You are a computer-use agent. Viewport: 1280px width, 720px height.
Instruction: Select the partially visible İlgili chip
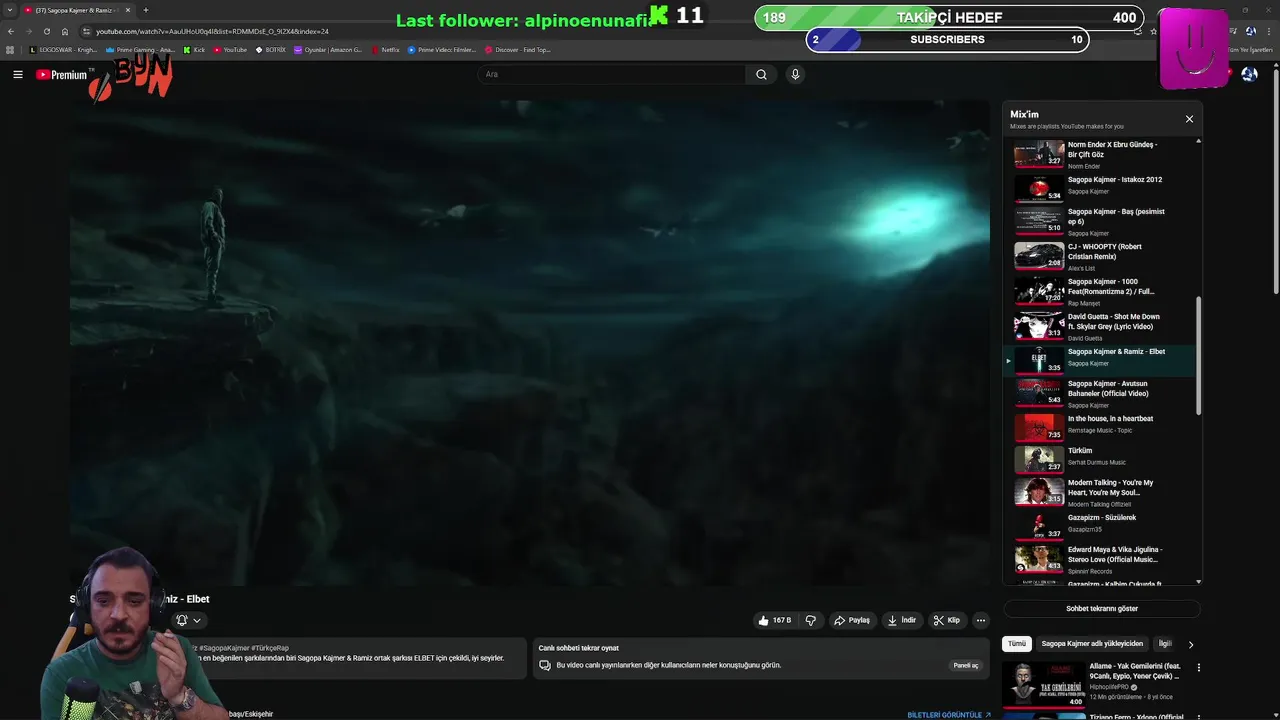click(x=1164, y=644)
